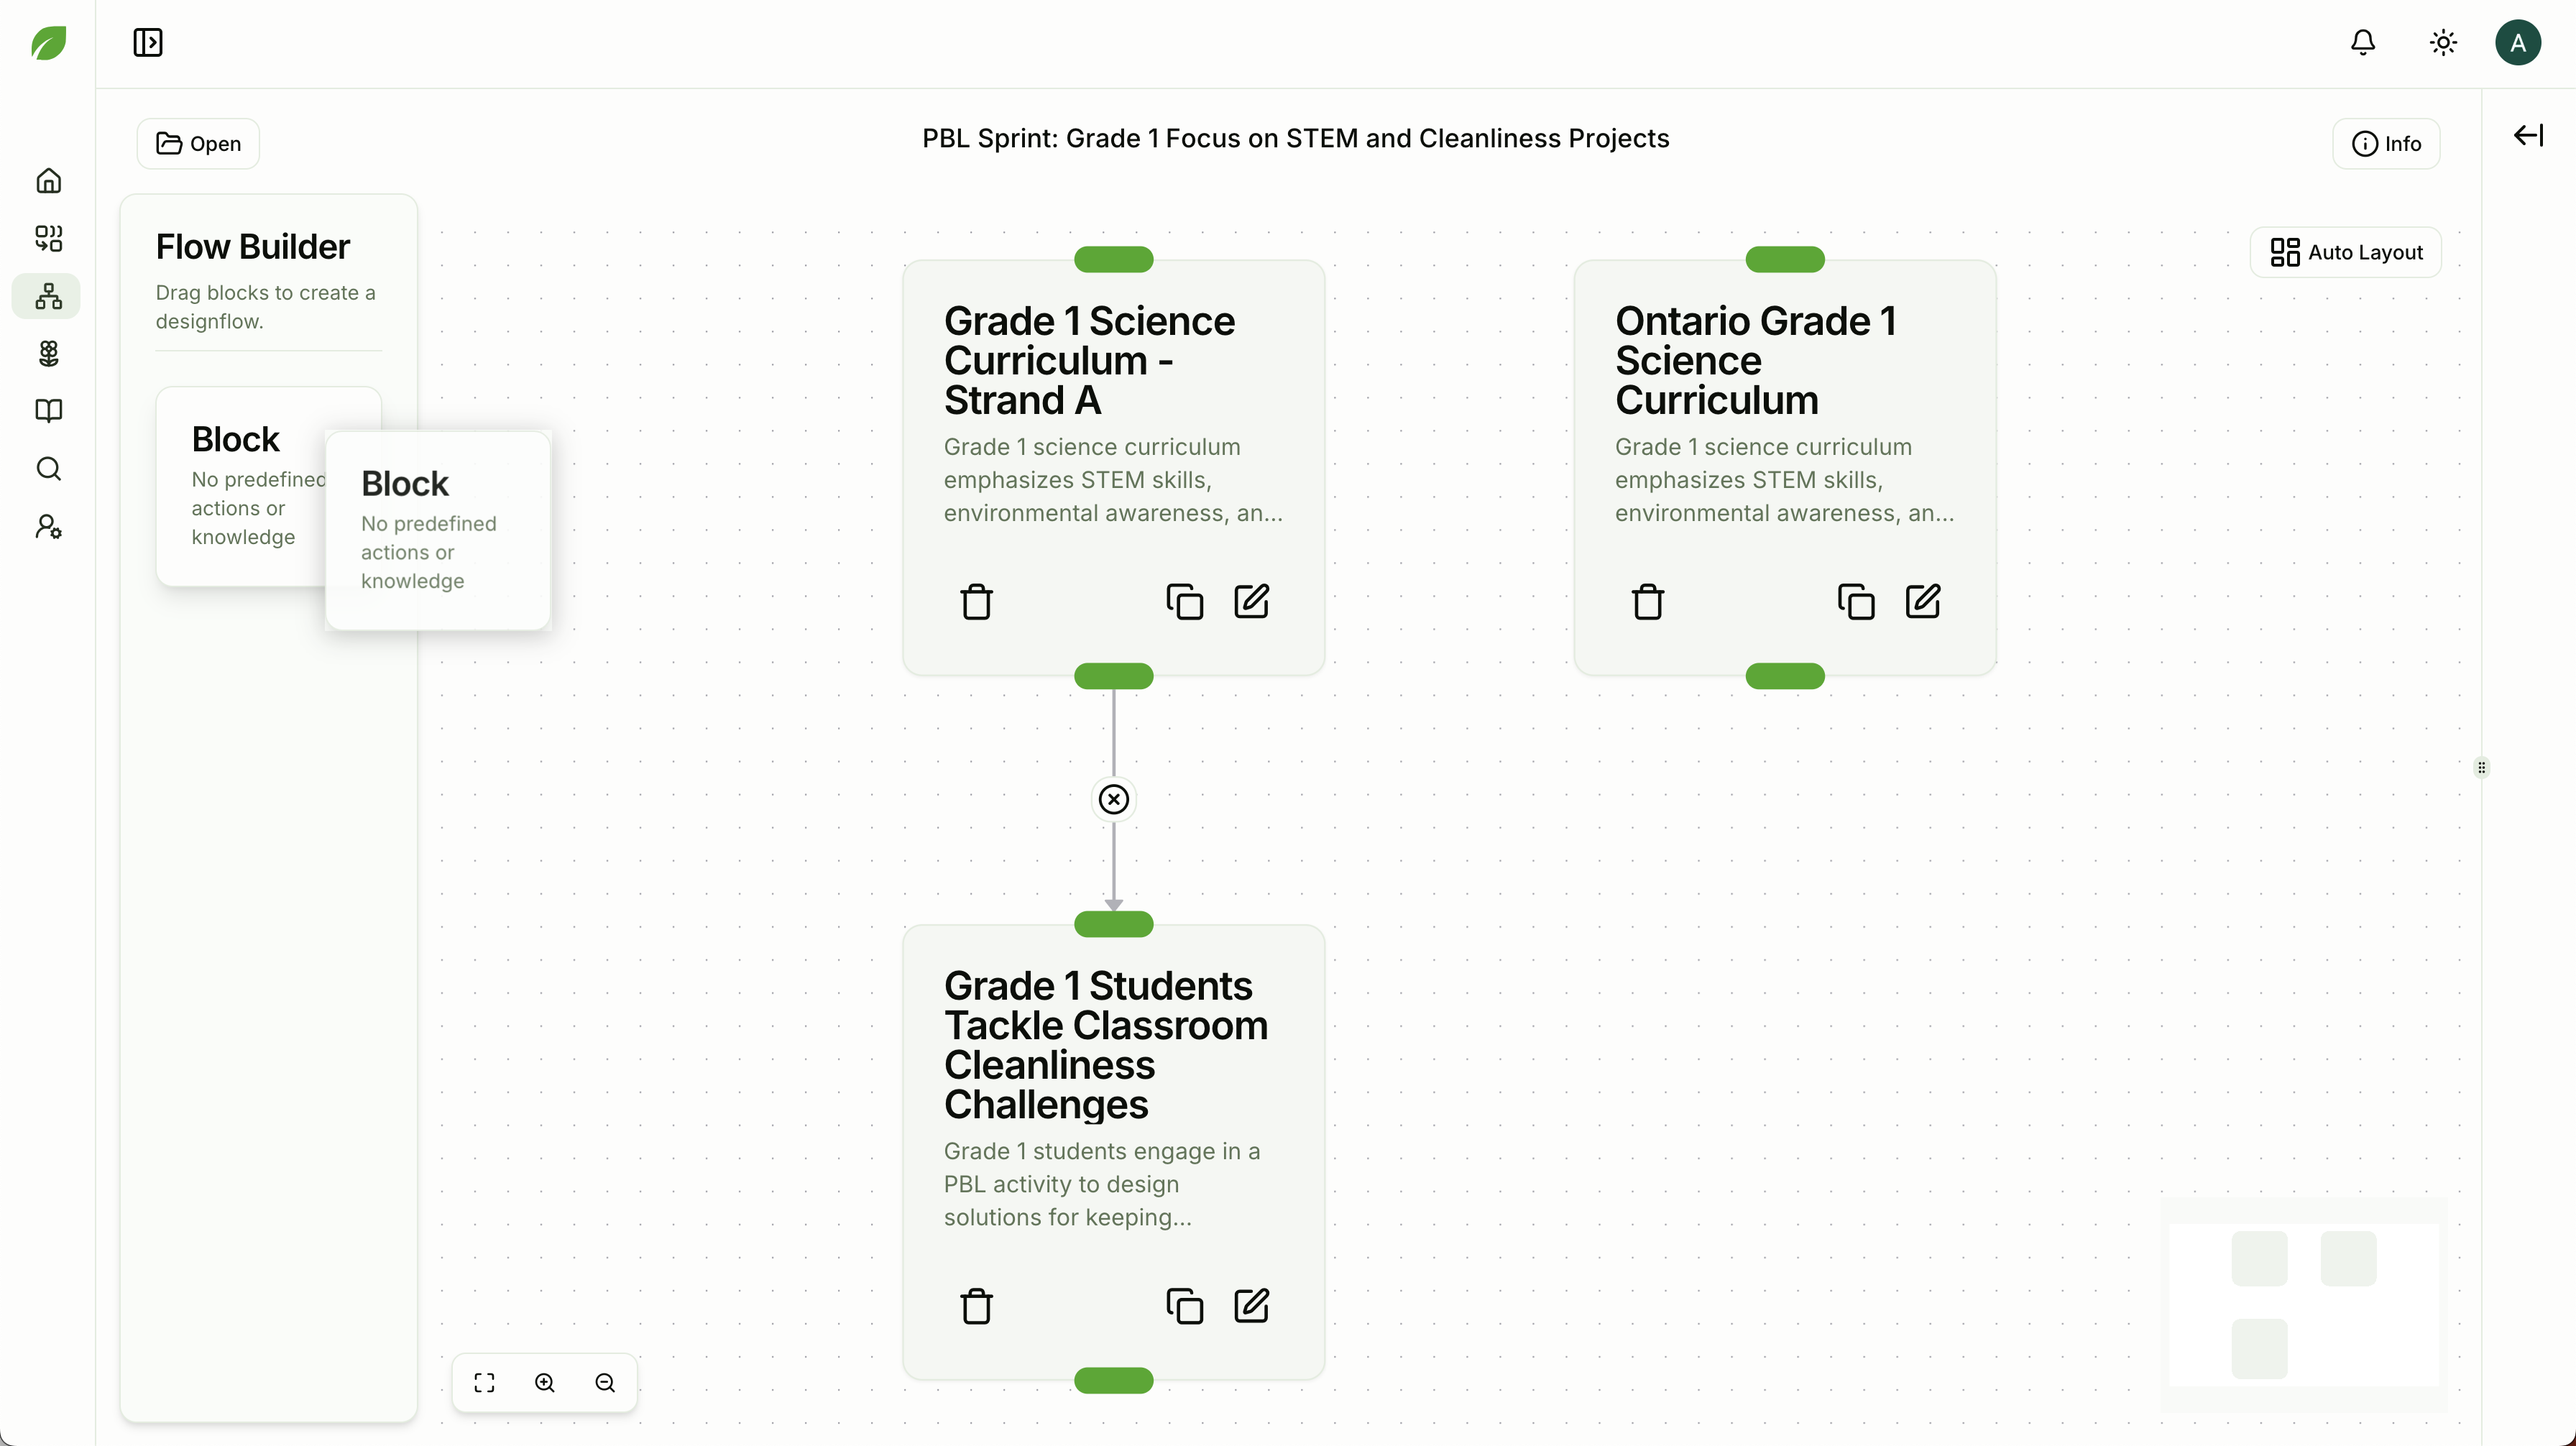Go to Home in sidebar

point(48,181)
